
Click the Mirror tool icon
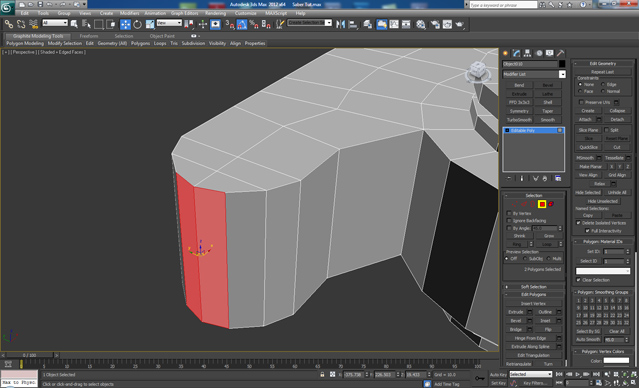340,24
